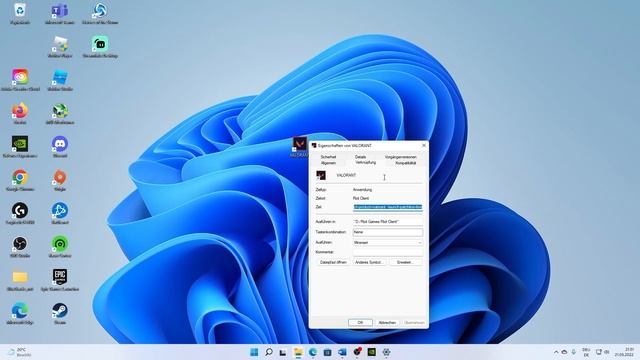Click the Erweitert button

coord(405,262)
